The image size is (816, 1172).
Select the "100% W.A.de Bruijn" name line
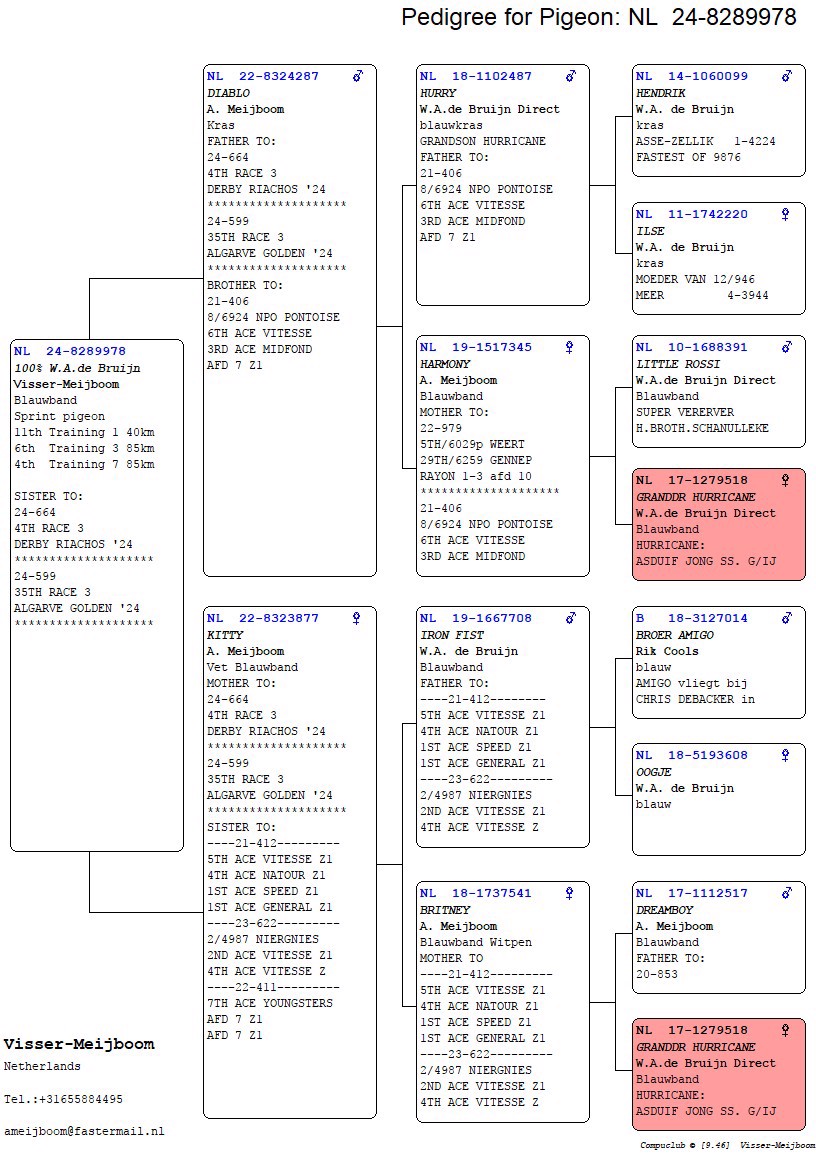(x=77, y=368)
